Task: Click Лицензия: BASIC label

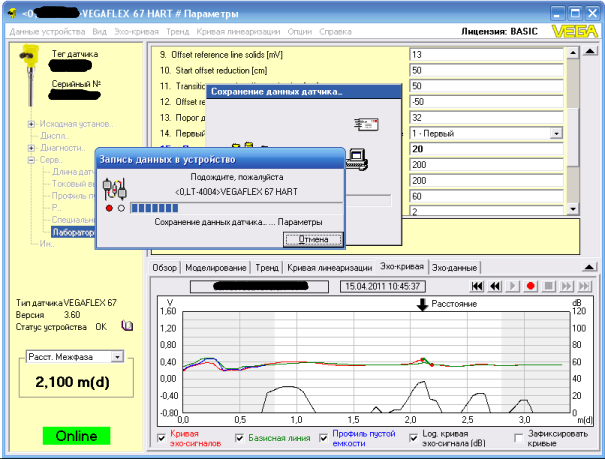Action: (499, 31)
